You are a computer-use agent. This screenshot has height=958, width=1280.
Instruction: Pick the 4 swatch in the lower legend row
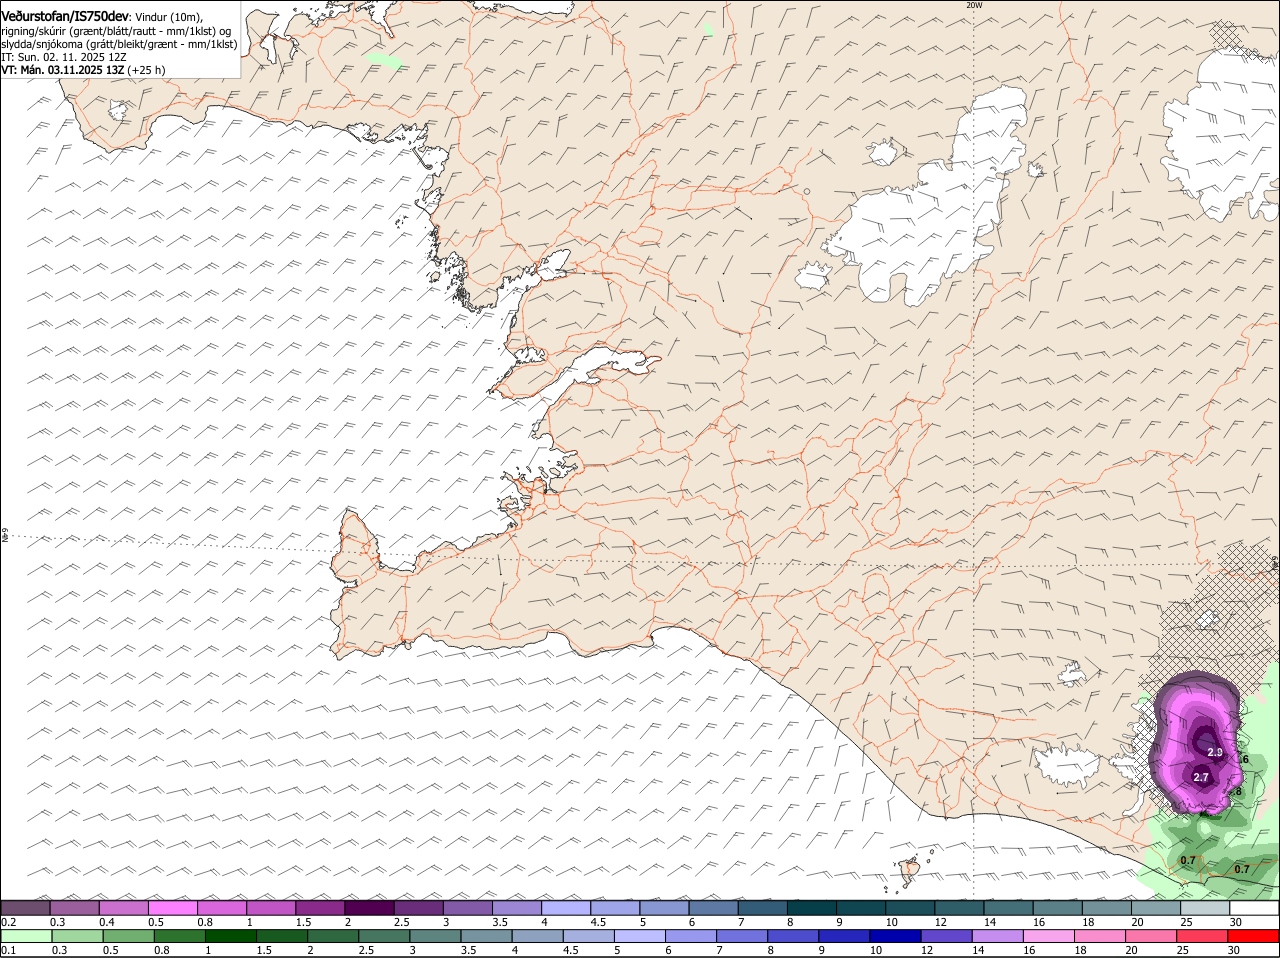(538, 936)
